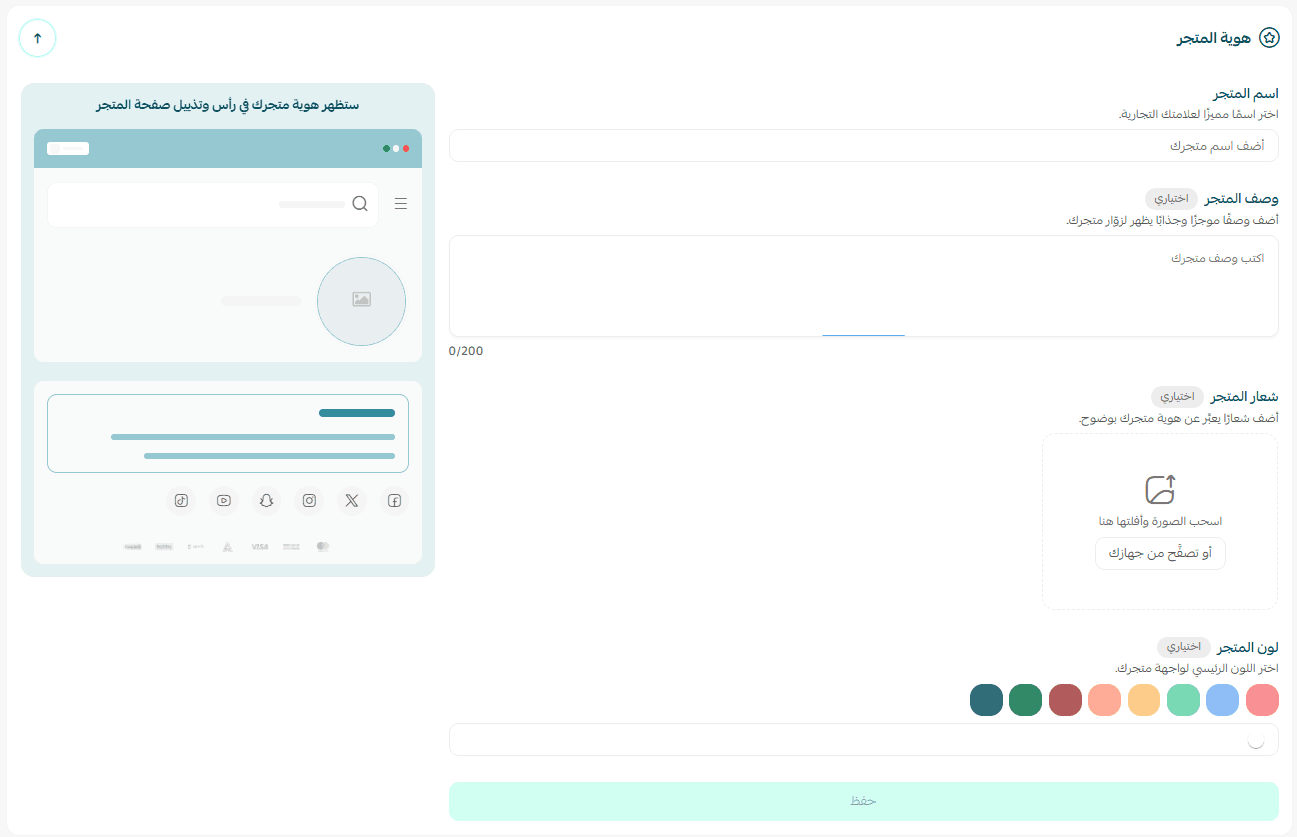Viewport: 1297px width, 837px height.
Task: Choose the brownish-red color swatch
Action: click(x=1065, y=700)
